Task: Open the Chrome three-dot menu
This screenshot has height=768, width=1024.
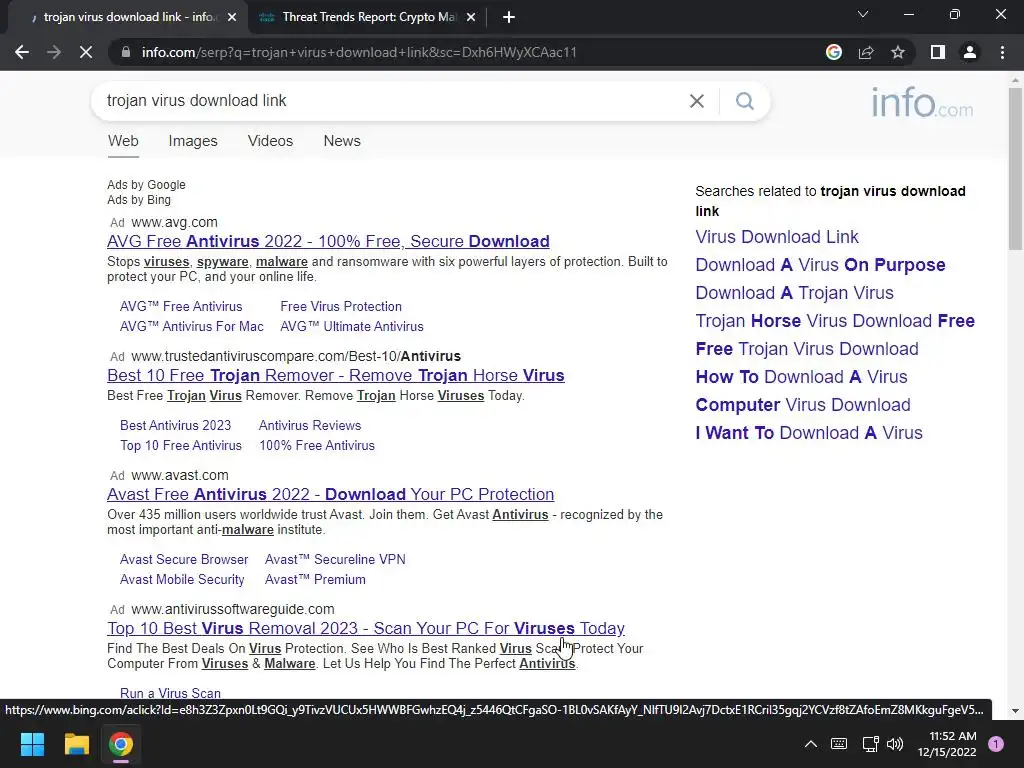Action: pos(1002,52)
